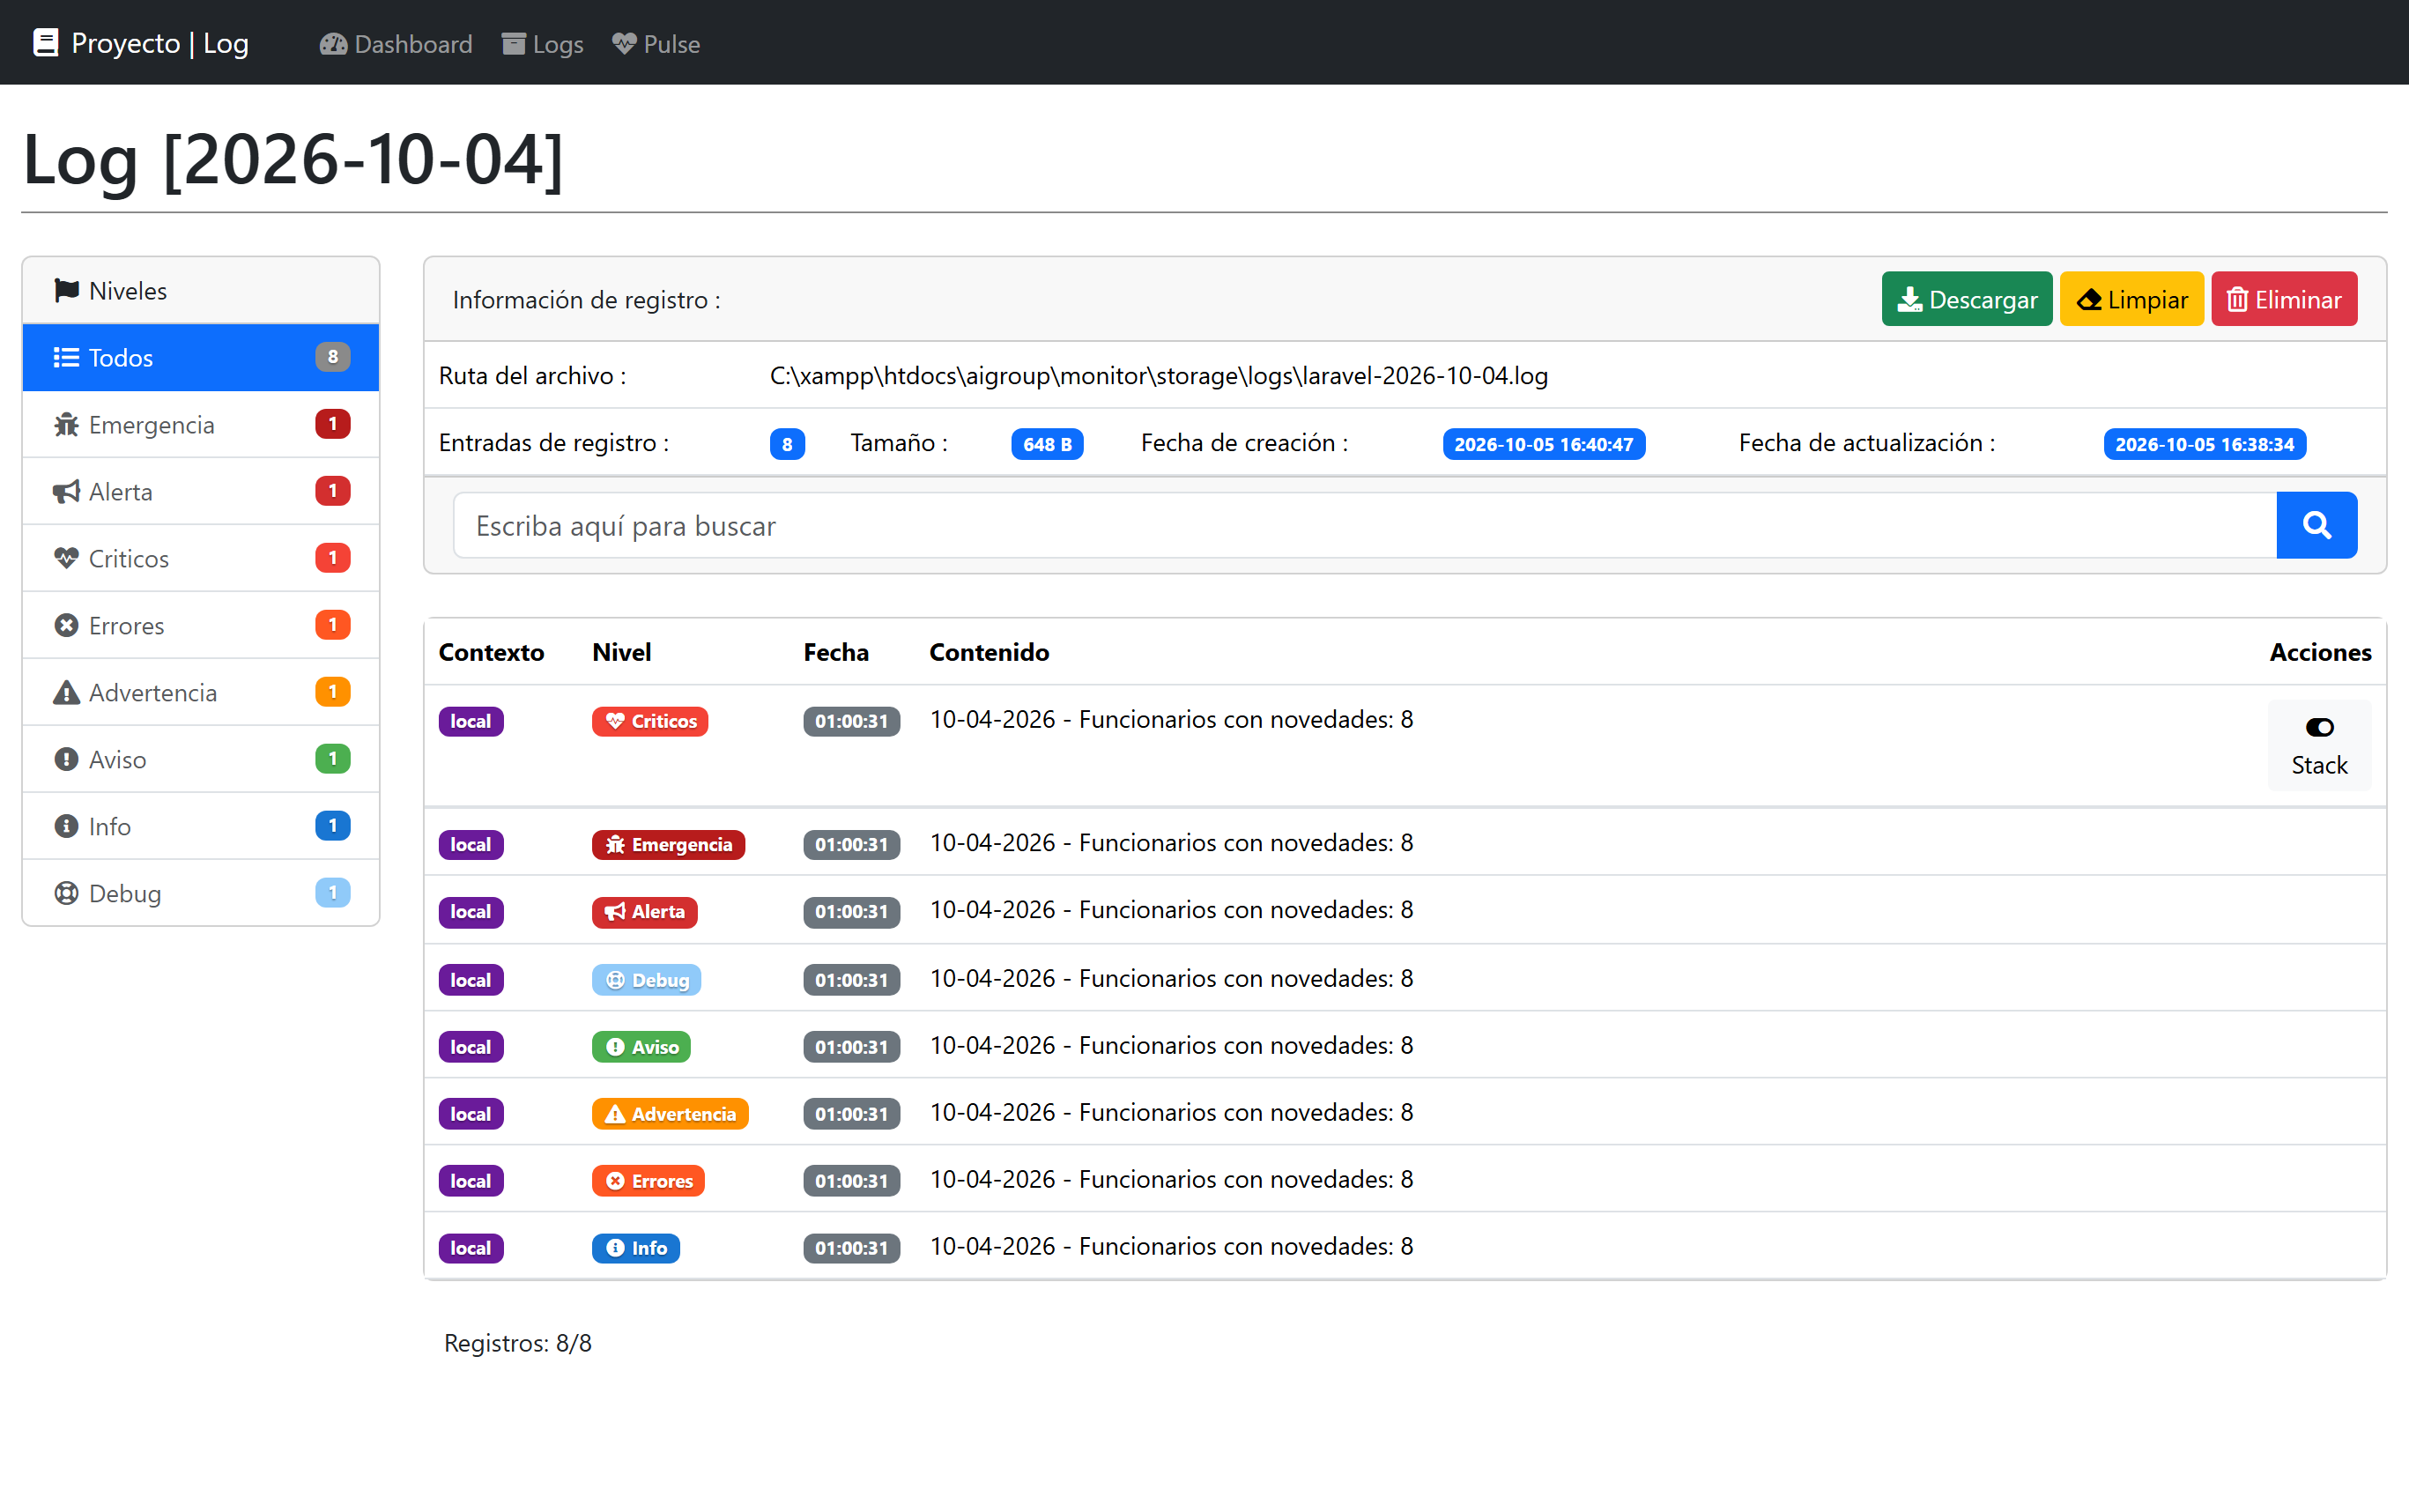The height and width of the screenshot is (1512, 2409).
Task: Click the Criticos badge in first row
Action: pos(650,721)
